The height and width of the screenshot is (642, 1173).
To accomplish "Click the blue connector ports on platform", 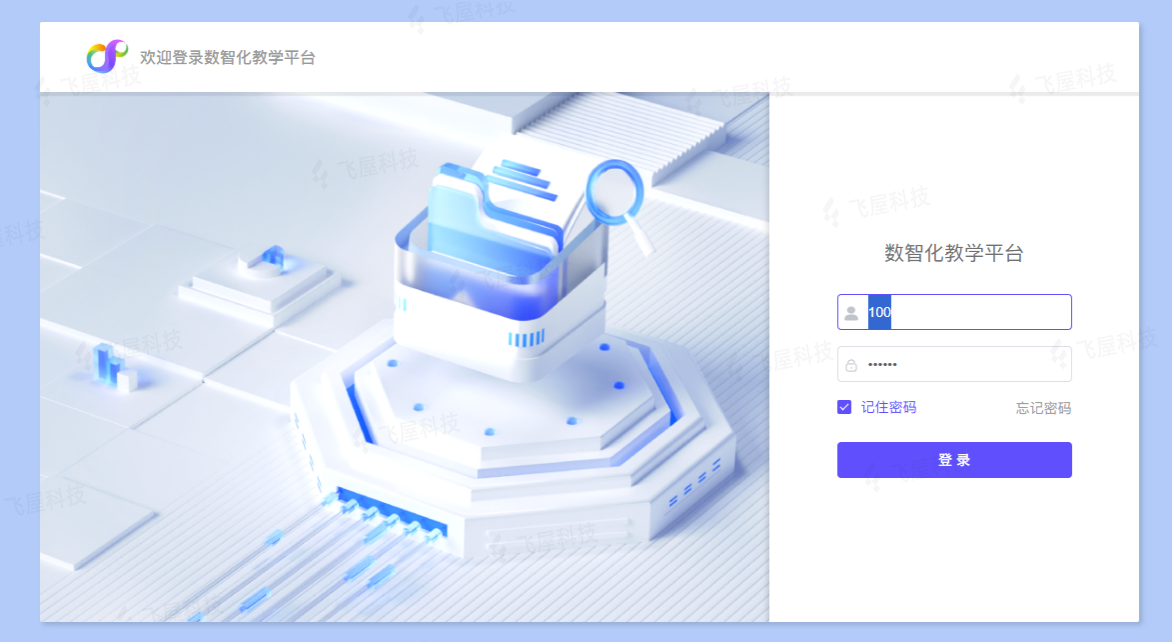I will coord(389,515).
